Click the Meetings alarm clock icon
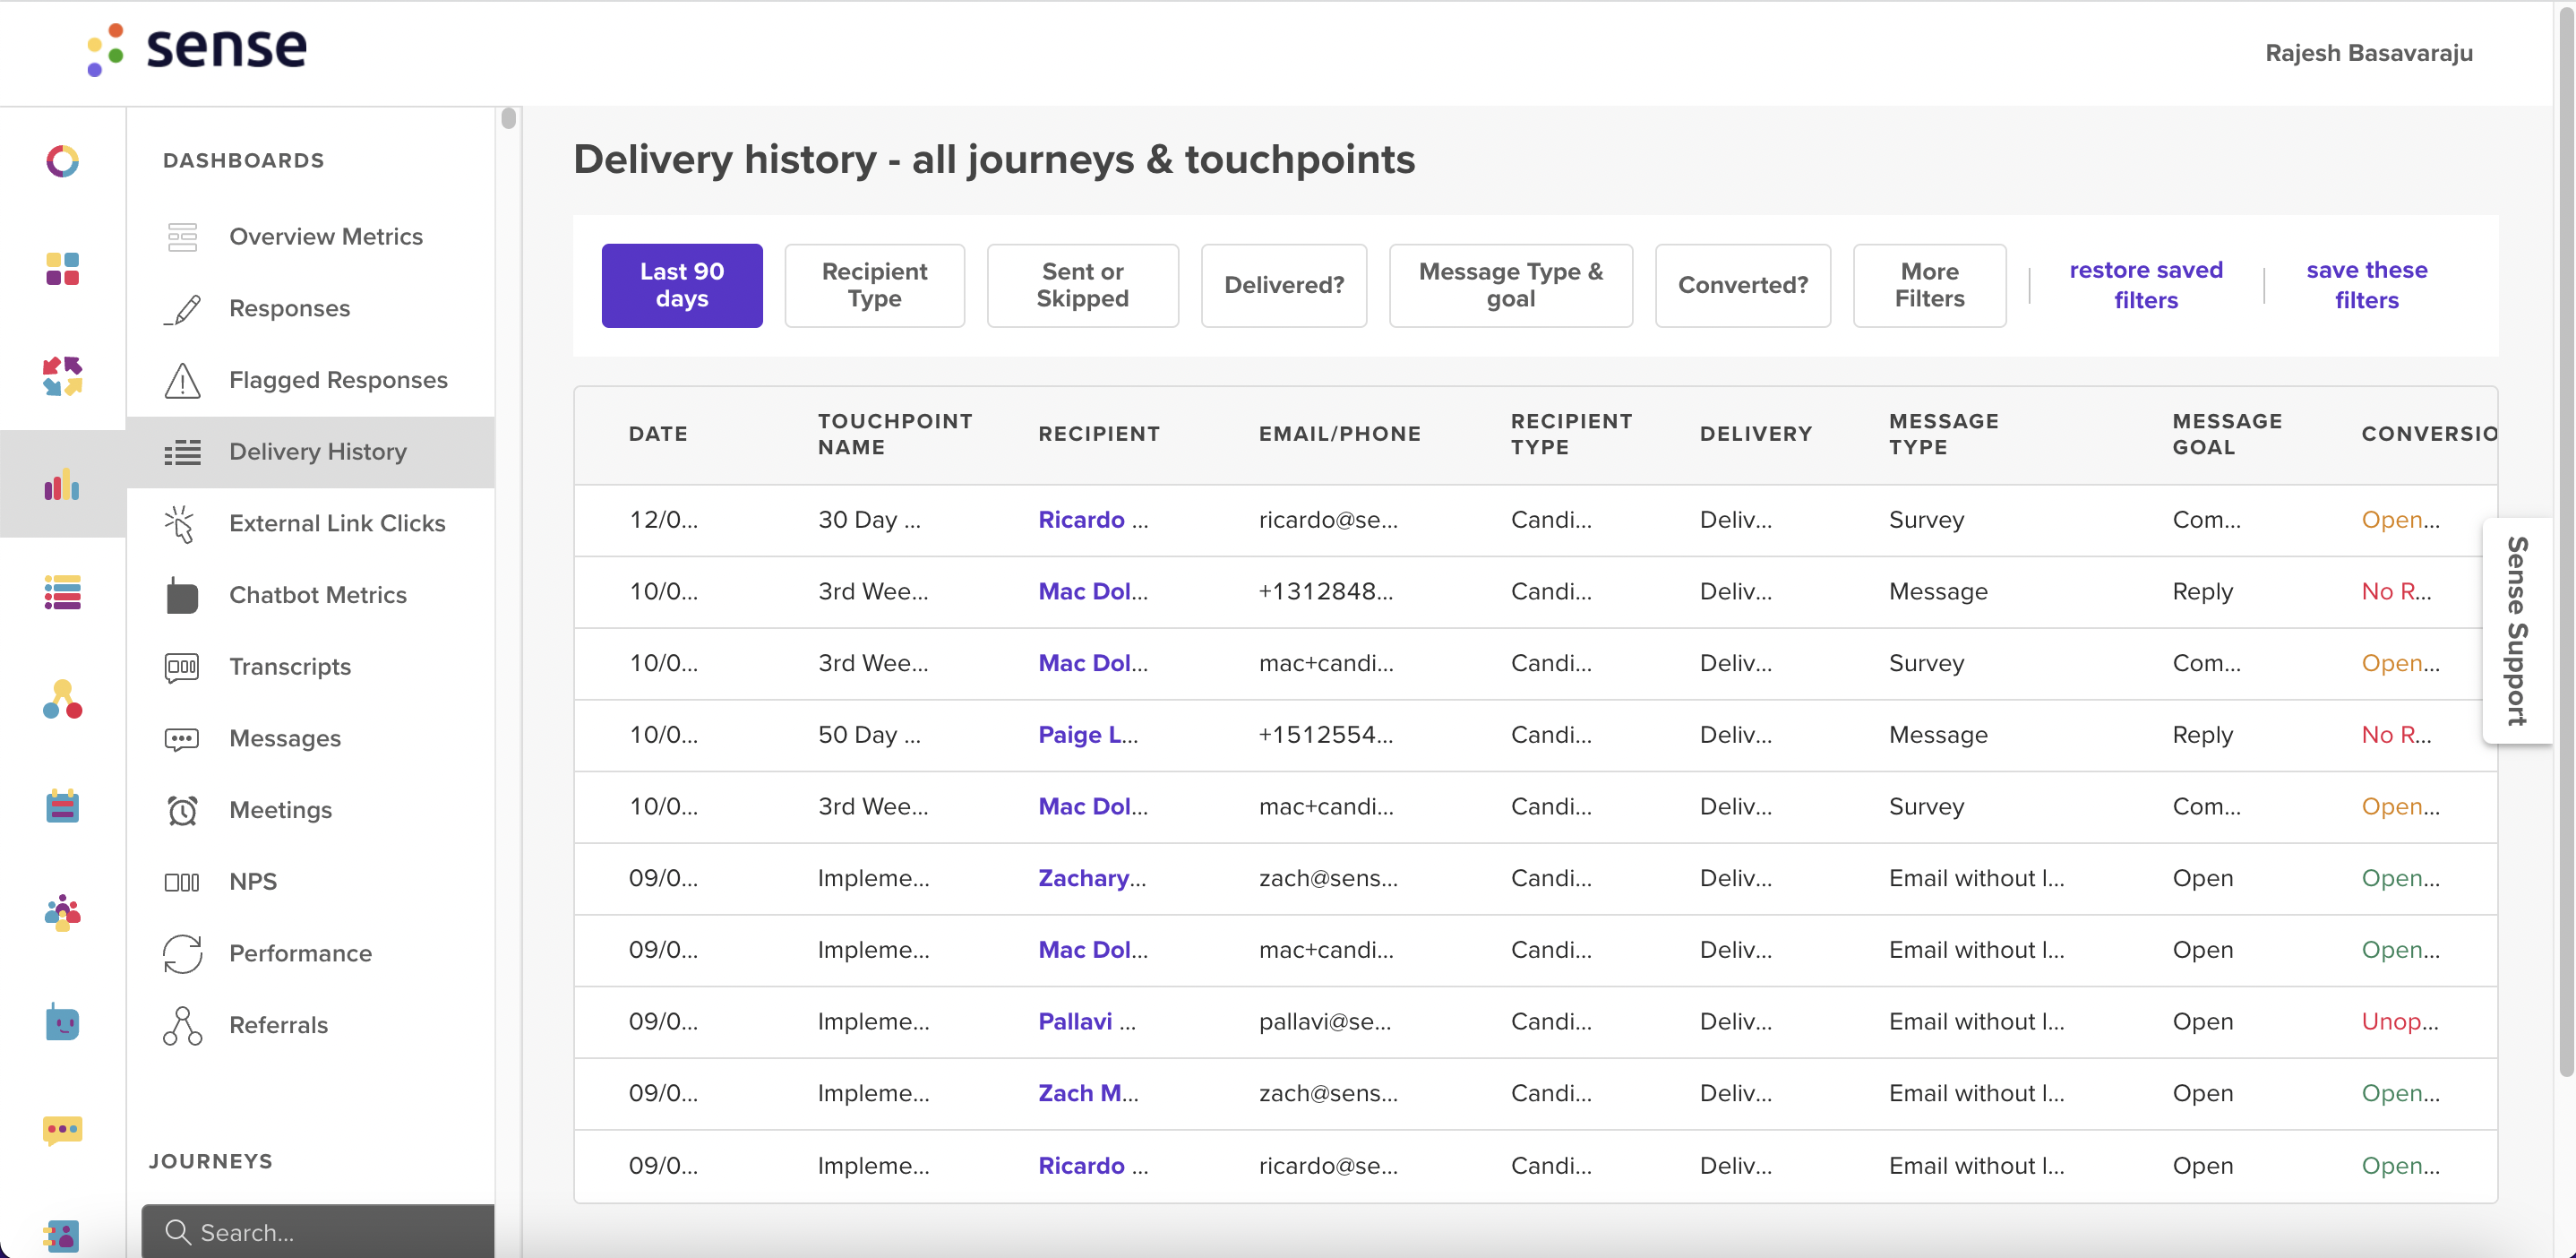Screen dimensions: 2576x1258 click(182, 810)
